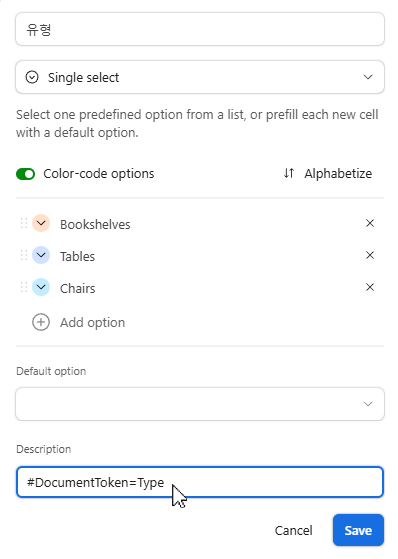Click the drag handle beside Chairs

[x=24, y=287]
